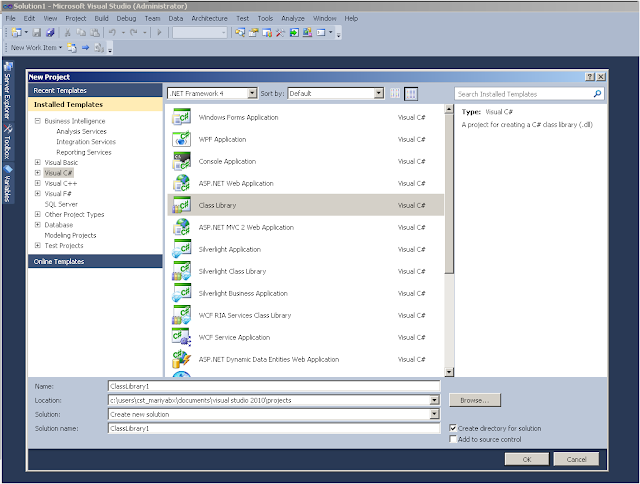Click the OK button
The image size is (640, 484).
pos(527,459)
